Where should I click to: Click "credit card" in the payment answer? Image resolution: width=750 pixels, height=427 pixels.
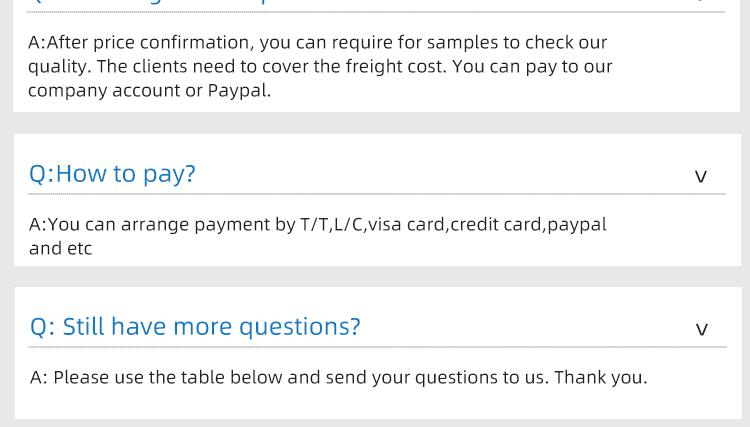[495, 224]
